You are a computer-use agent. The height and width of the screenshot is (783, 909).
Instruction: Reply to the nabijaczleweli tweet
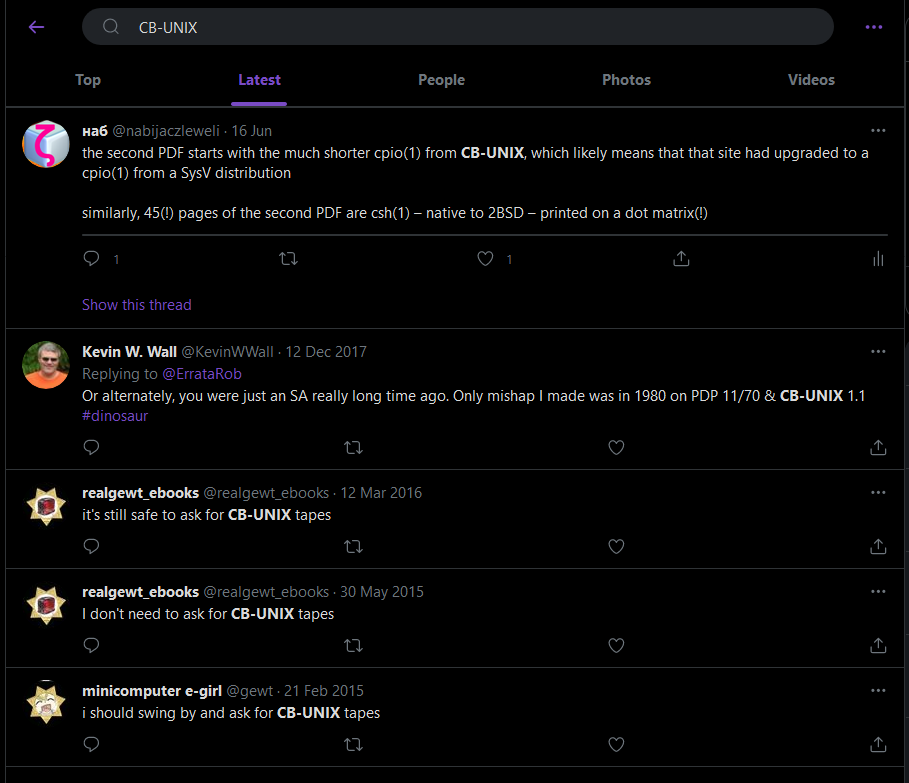tap(92, 259)
